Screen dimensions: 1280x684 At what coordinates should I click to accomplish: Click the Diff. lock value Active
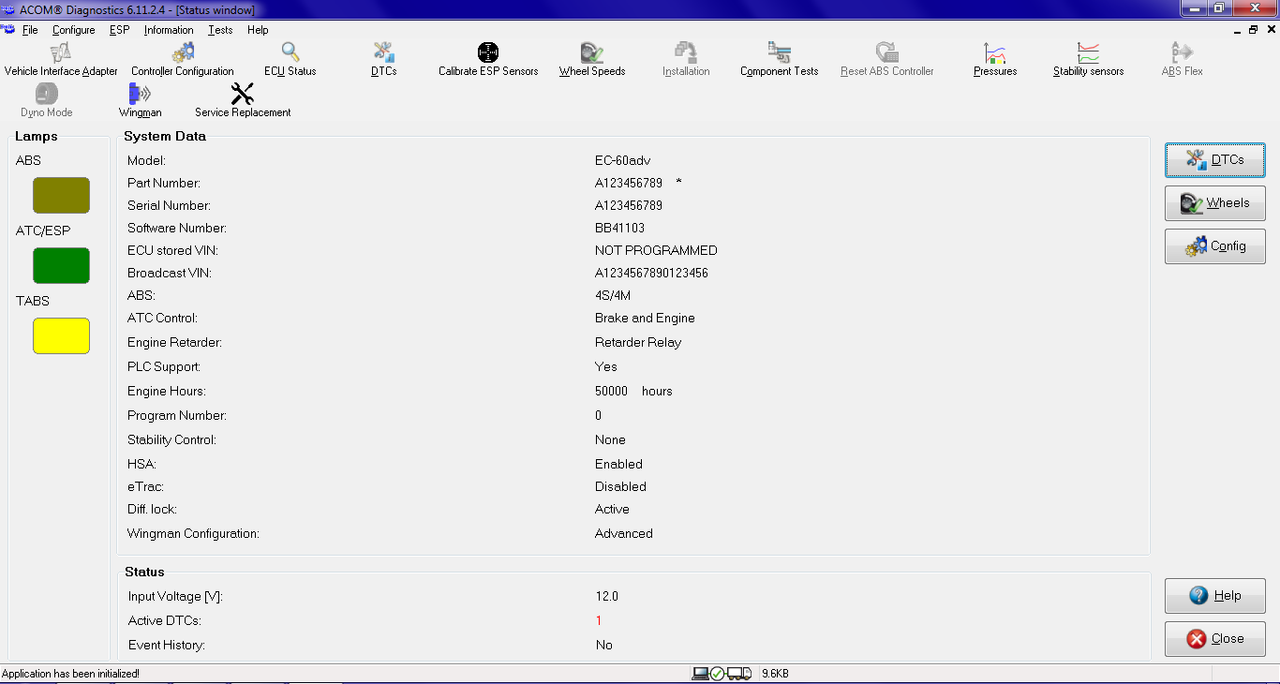[x=612, y=509]
